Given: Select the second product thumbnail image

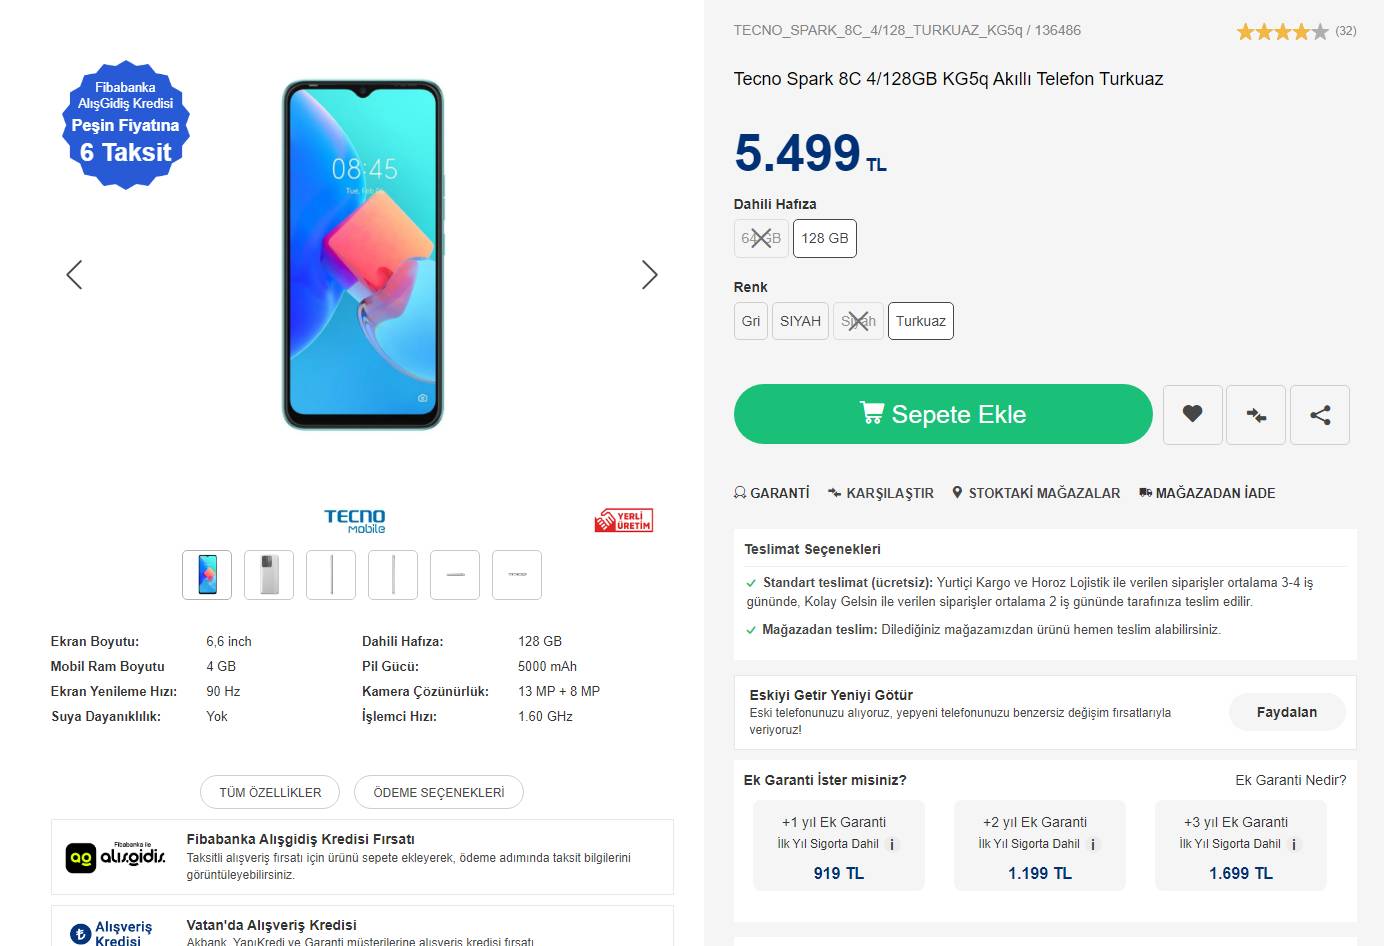Looking at the screenshot, I should point(269,575).
